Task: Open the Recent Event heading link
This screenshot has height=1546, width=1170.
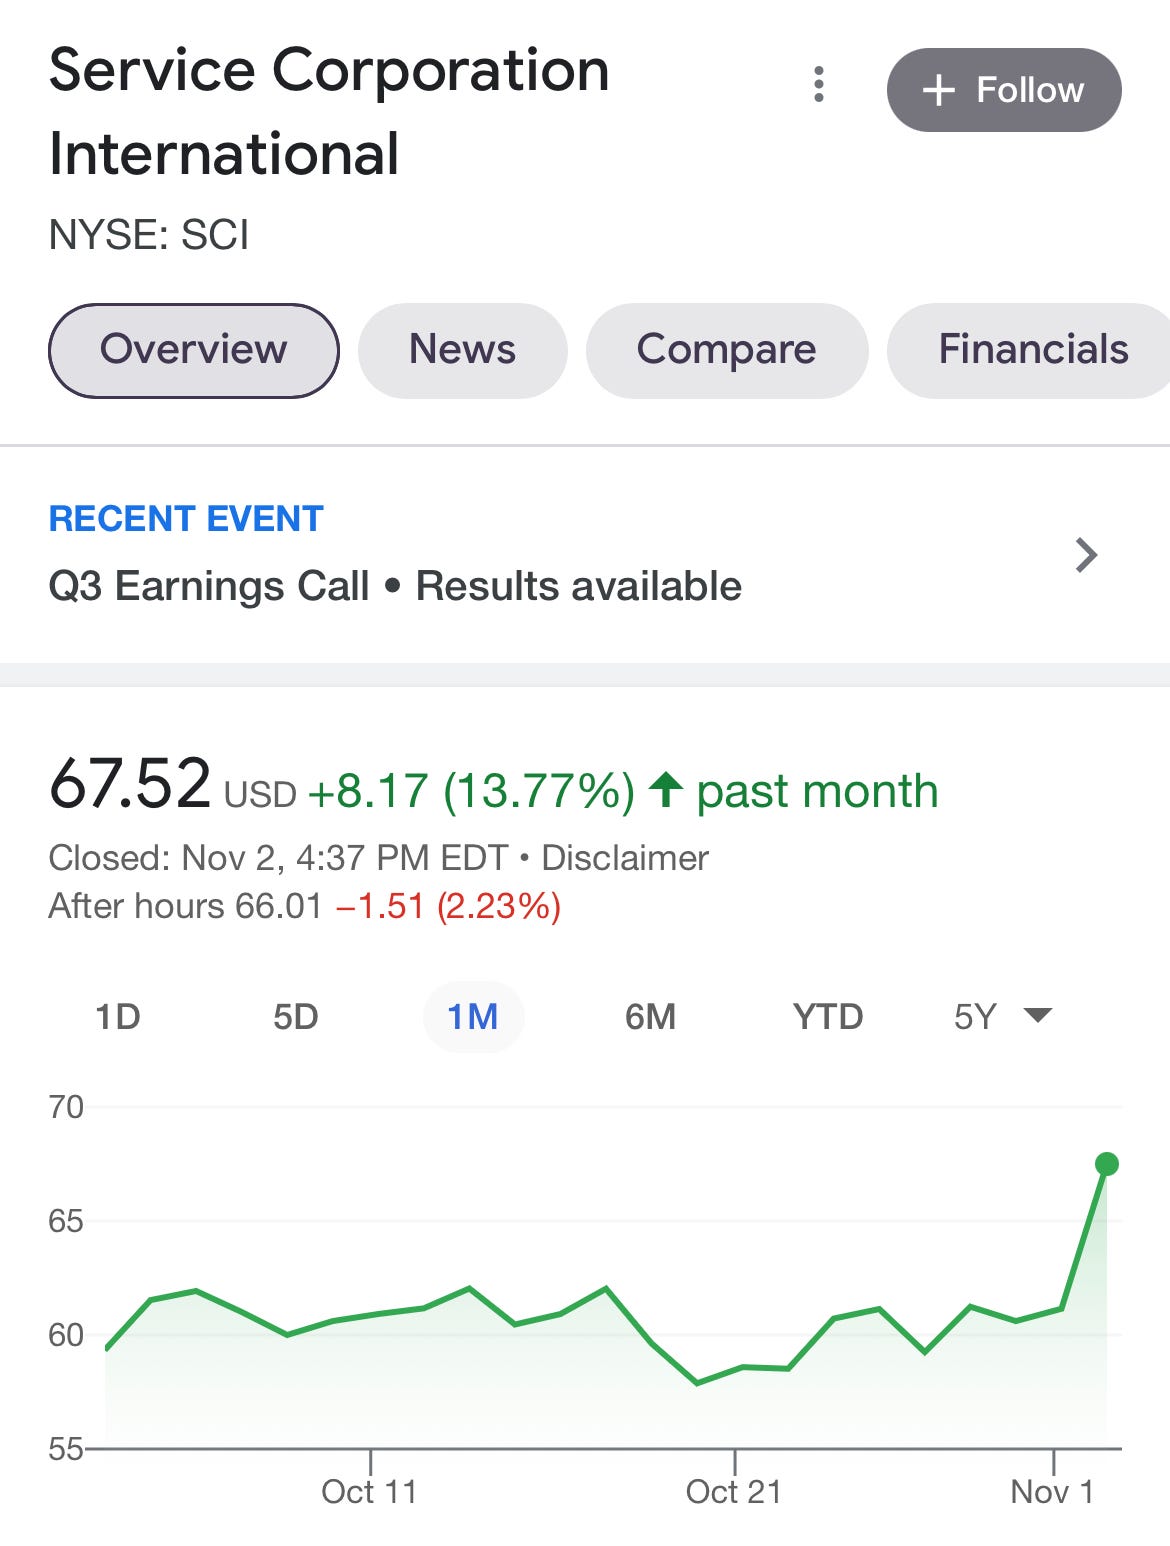Action: [186, 519]
